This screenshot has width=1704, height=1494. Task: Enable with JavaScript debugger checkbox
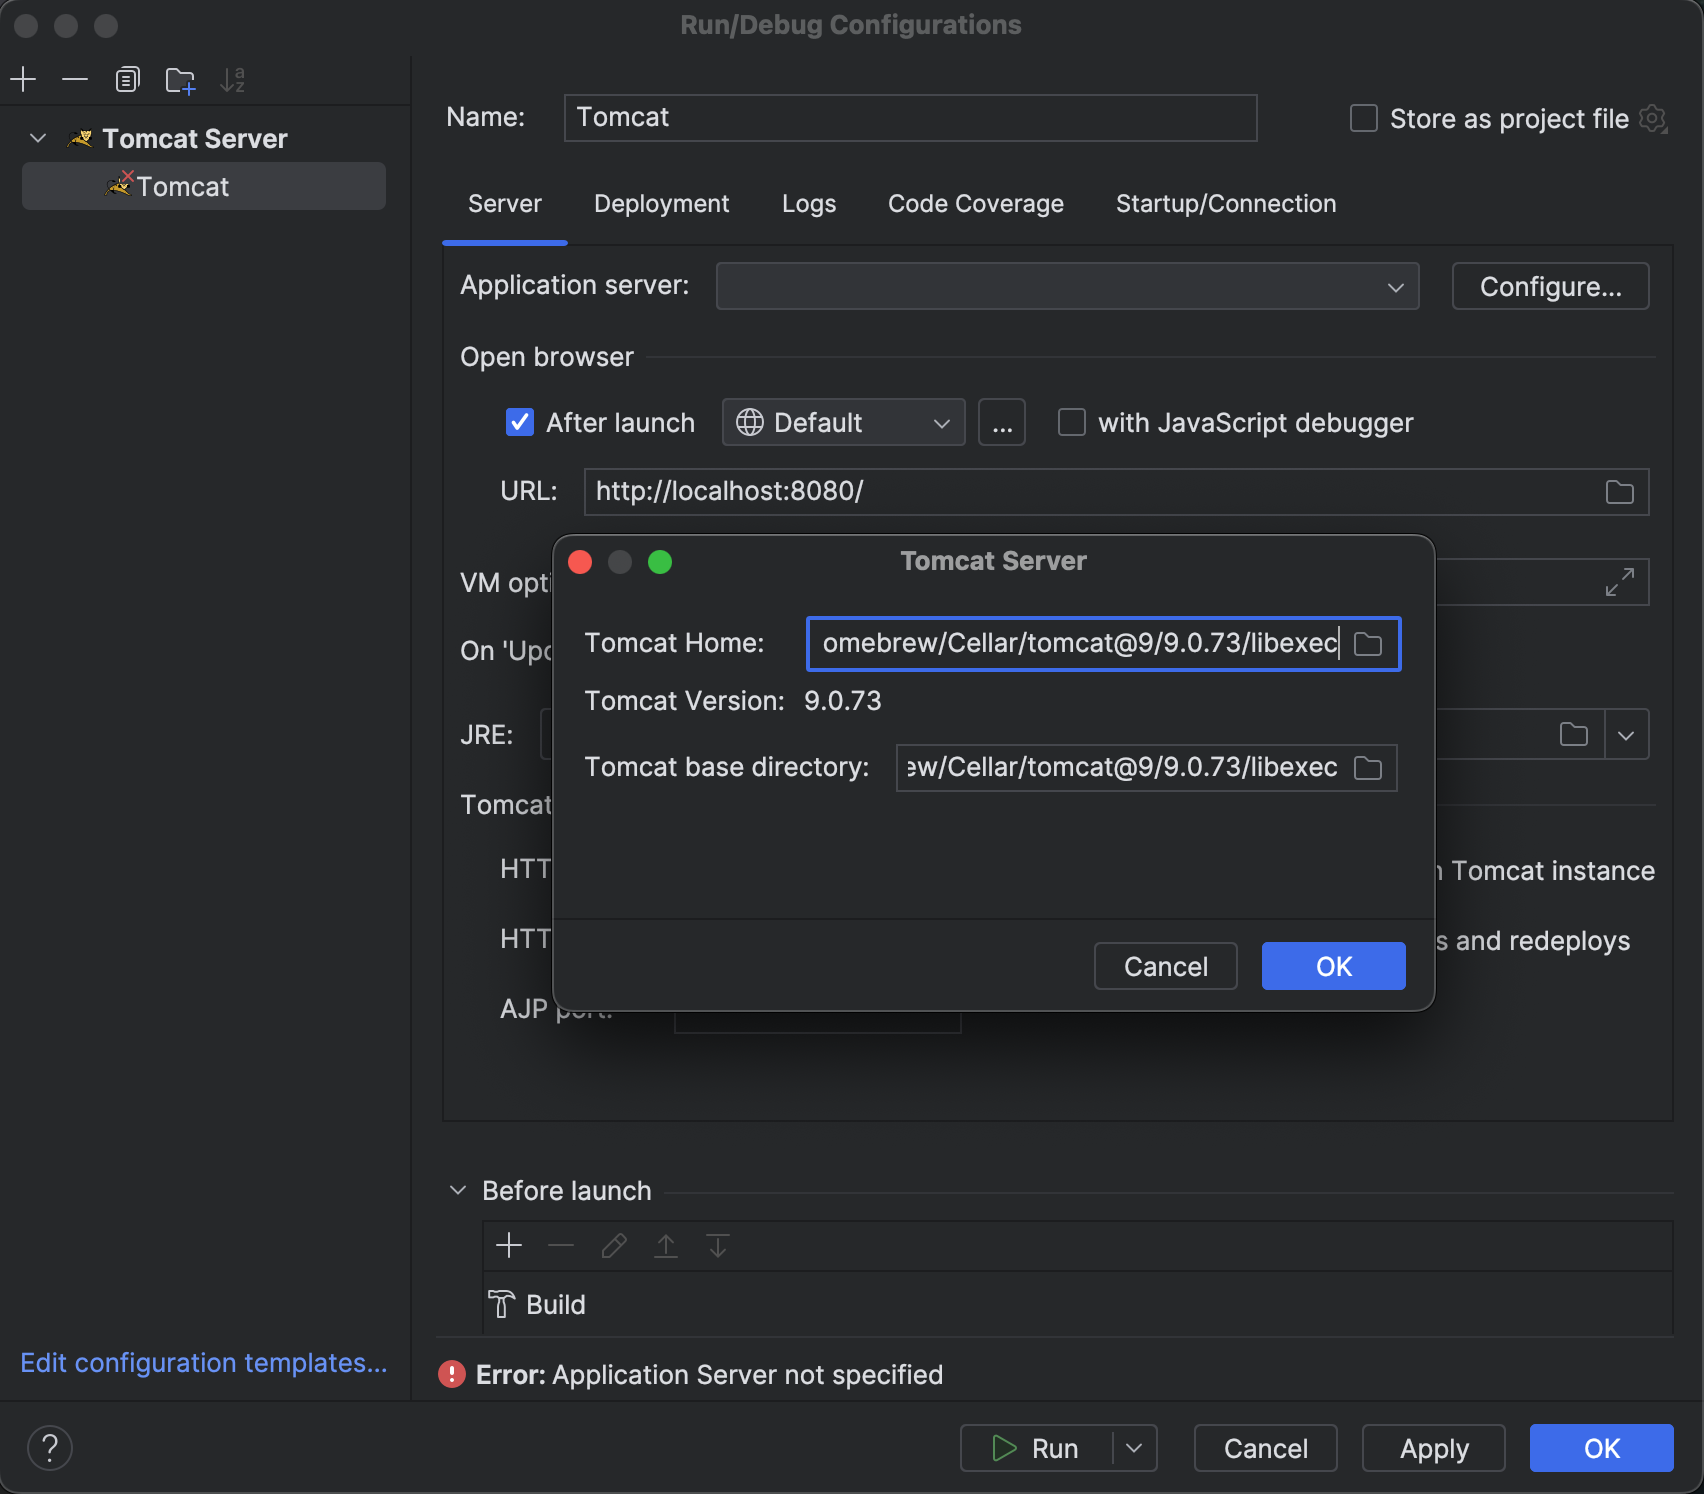click(1072, 422)
